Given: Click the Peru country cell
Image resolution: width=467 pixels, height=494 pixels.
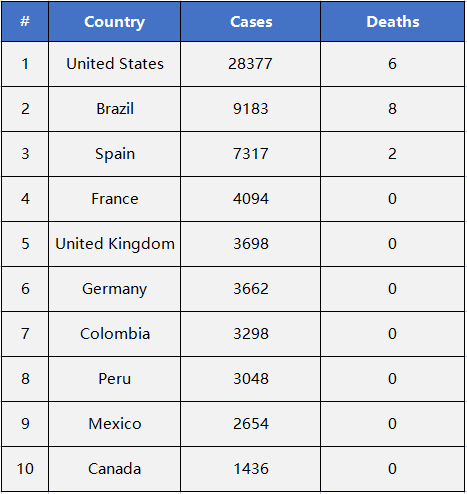Looking at the screenshot, I should (114, 379).
